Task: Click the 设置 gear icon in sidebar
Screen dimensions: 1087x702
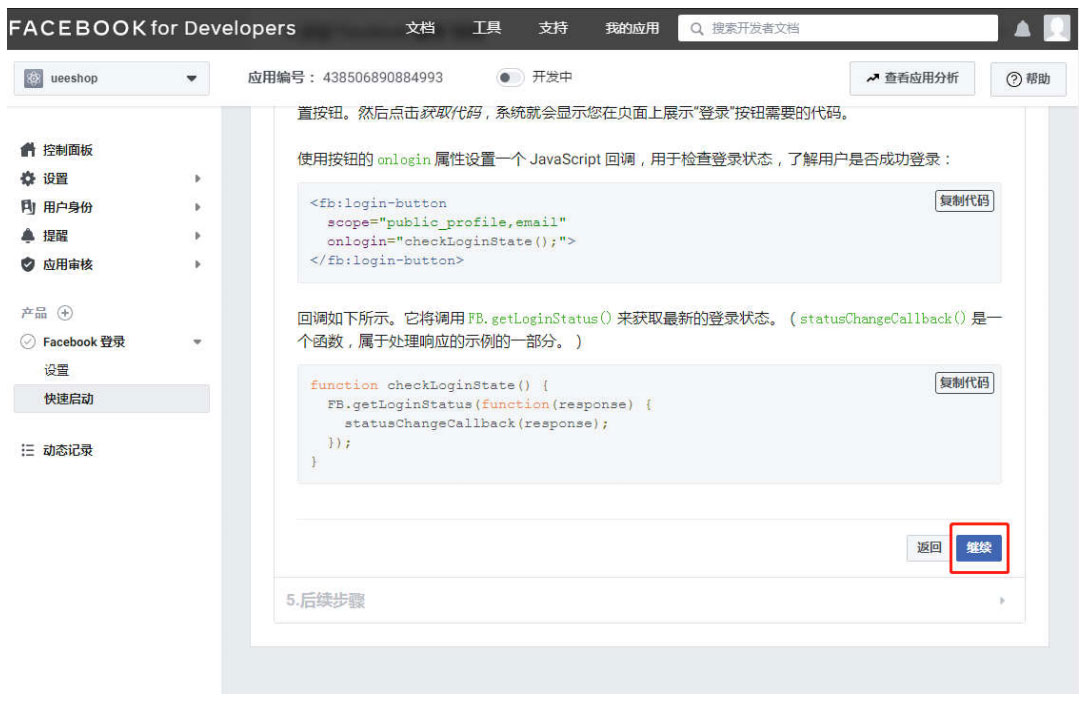Action: coord(28,179)
